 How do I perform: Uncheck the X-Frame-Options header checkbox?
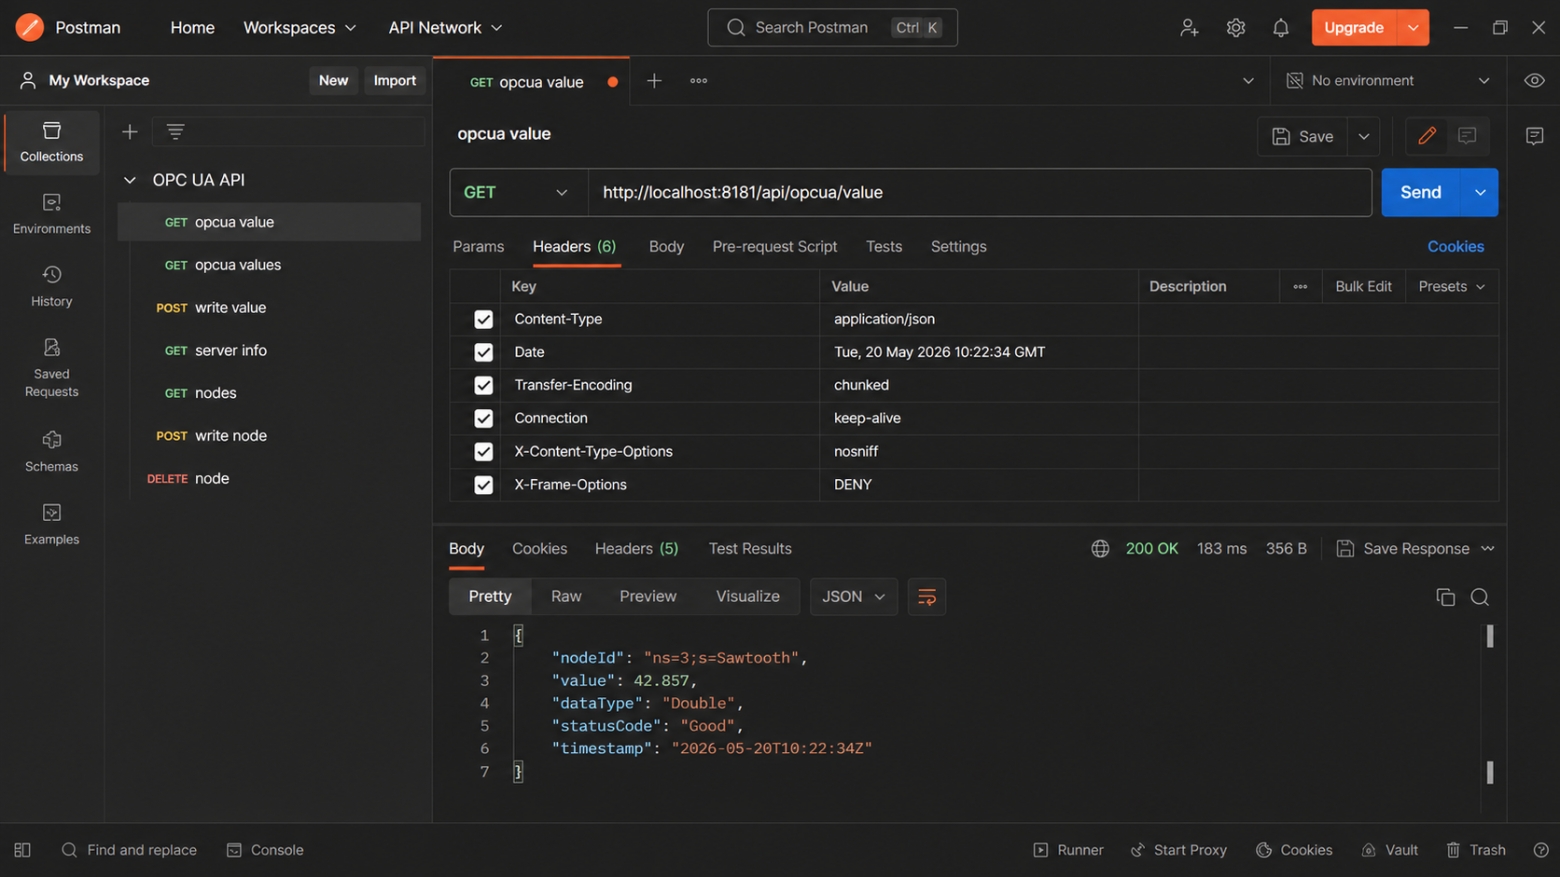[x=483, y=485]
